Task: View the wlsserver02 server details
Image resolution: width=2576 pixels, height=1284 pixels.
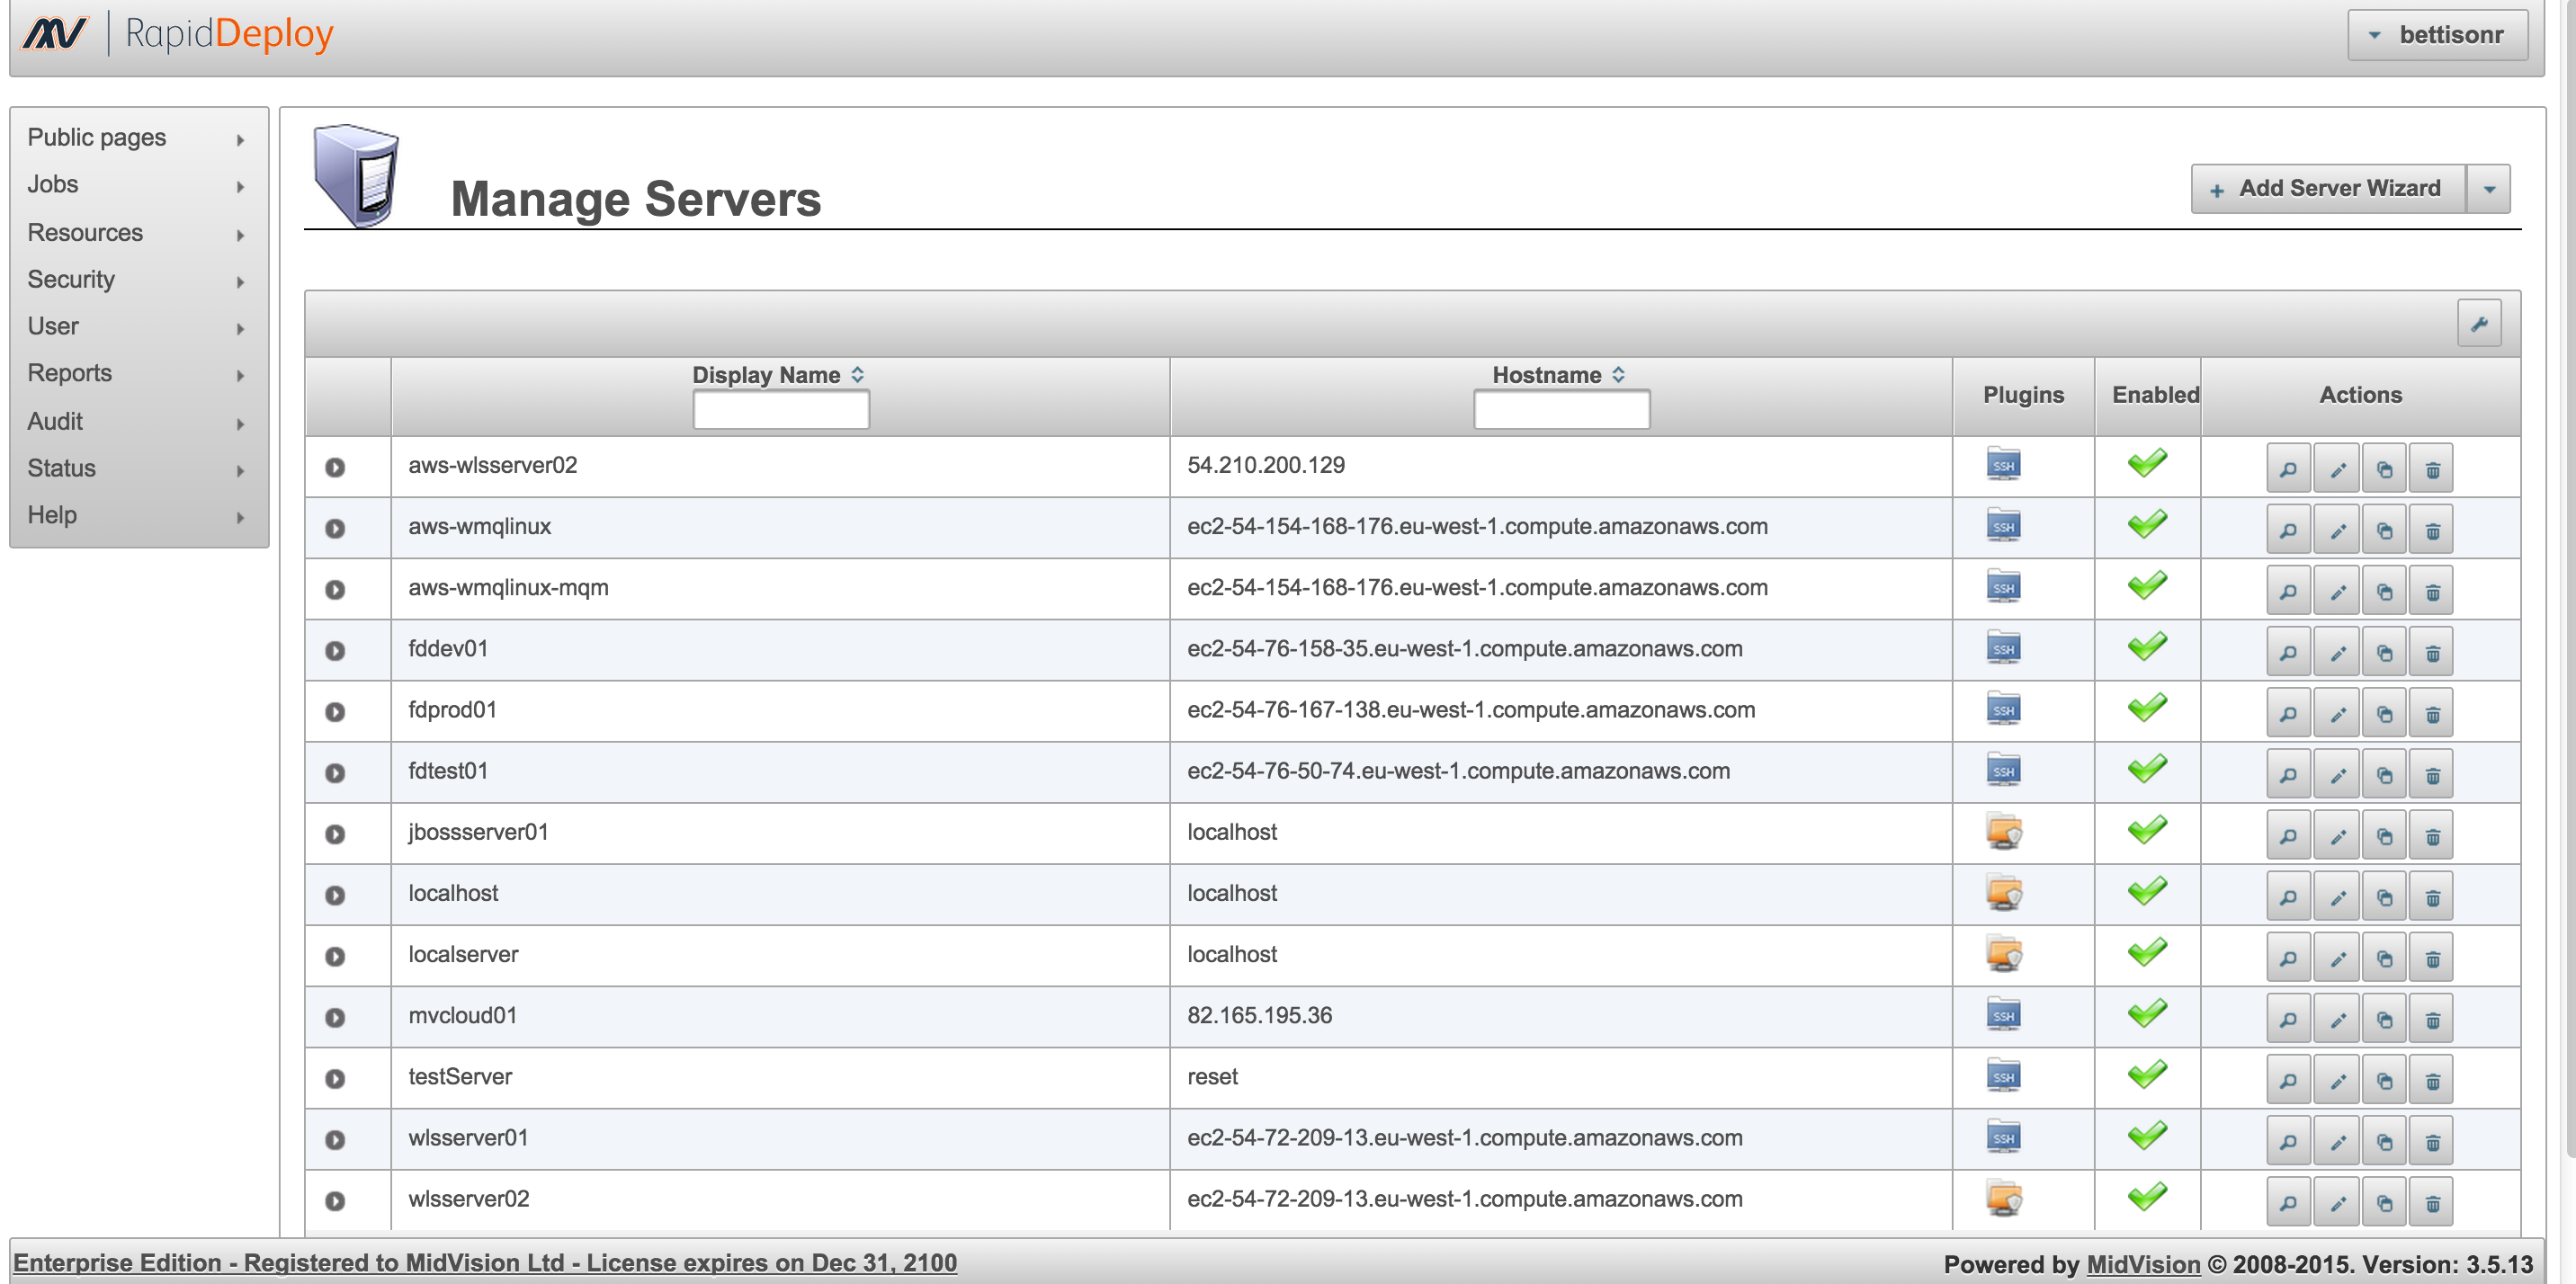Action: (2288, 1202)
